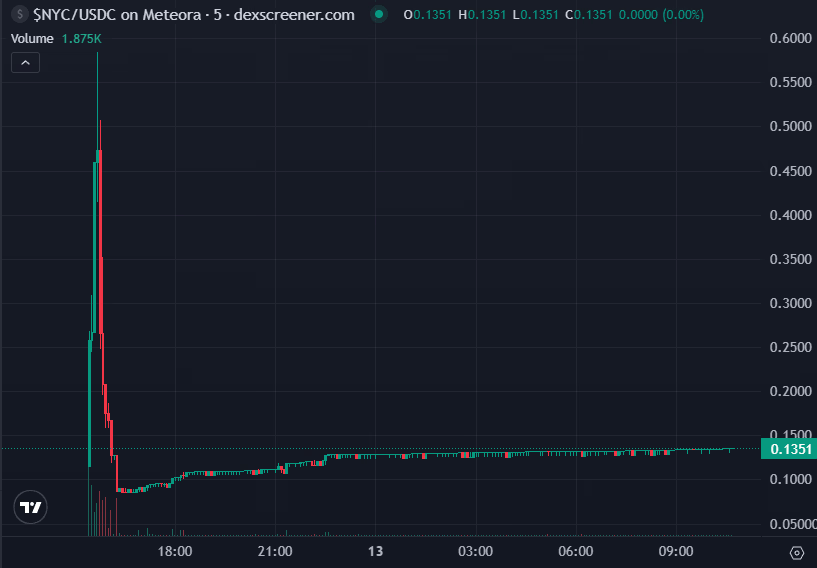Click the Volume indicator label
This screenshot has height=568, width=817.
[32, 39]
